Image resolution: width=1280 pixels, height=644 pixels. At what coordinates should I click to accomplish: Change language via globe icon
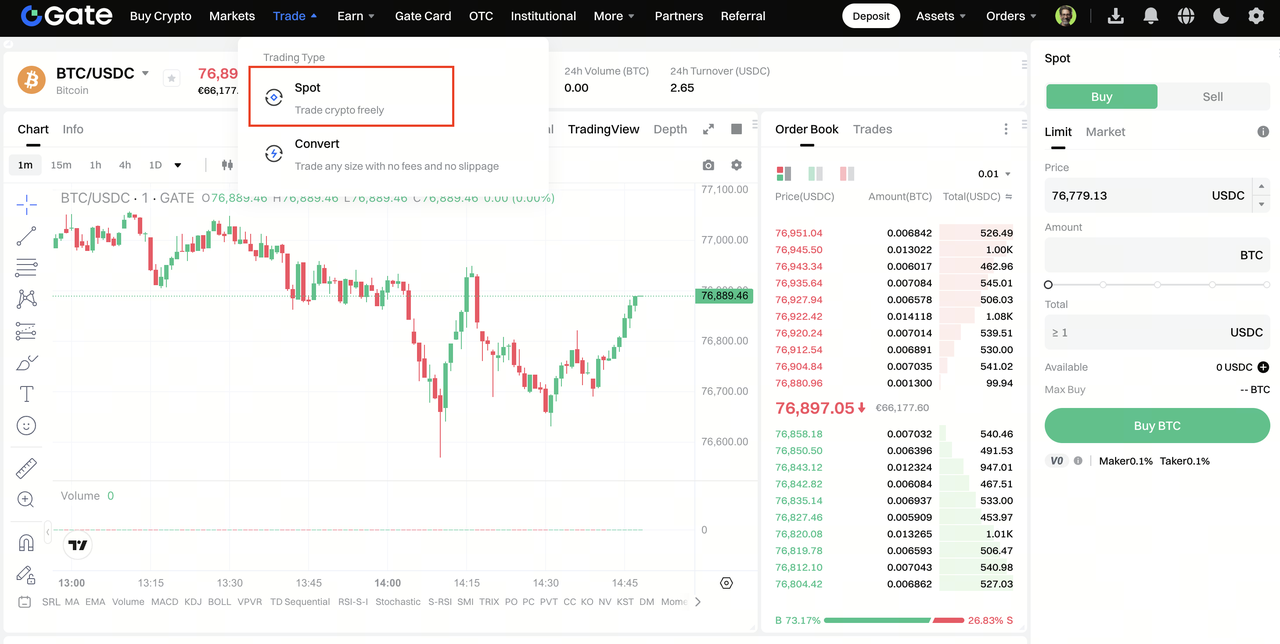(x=1186, y=16)
